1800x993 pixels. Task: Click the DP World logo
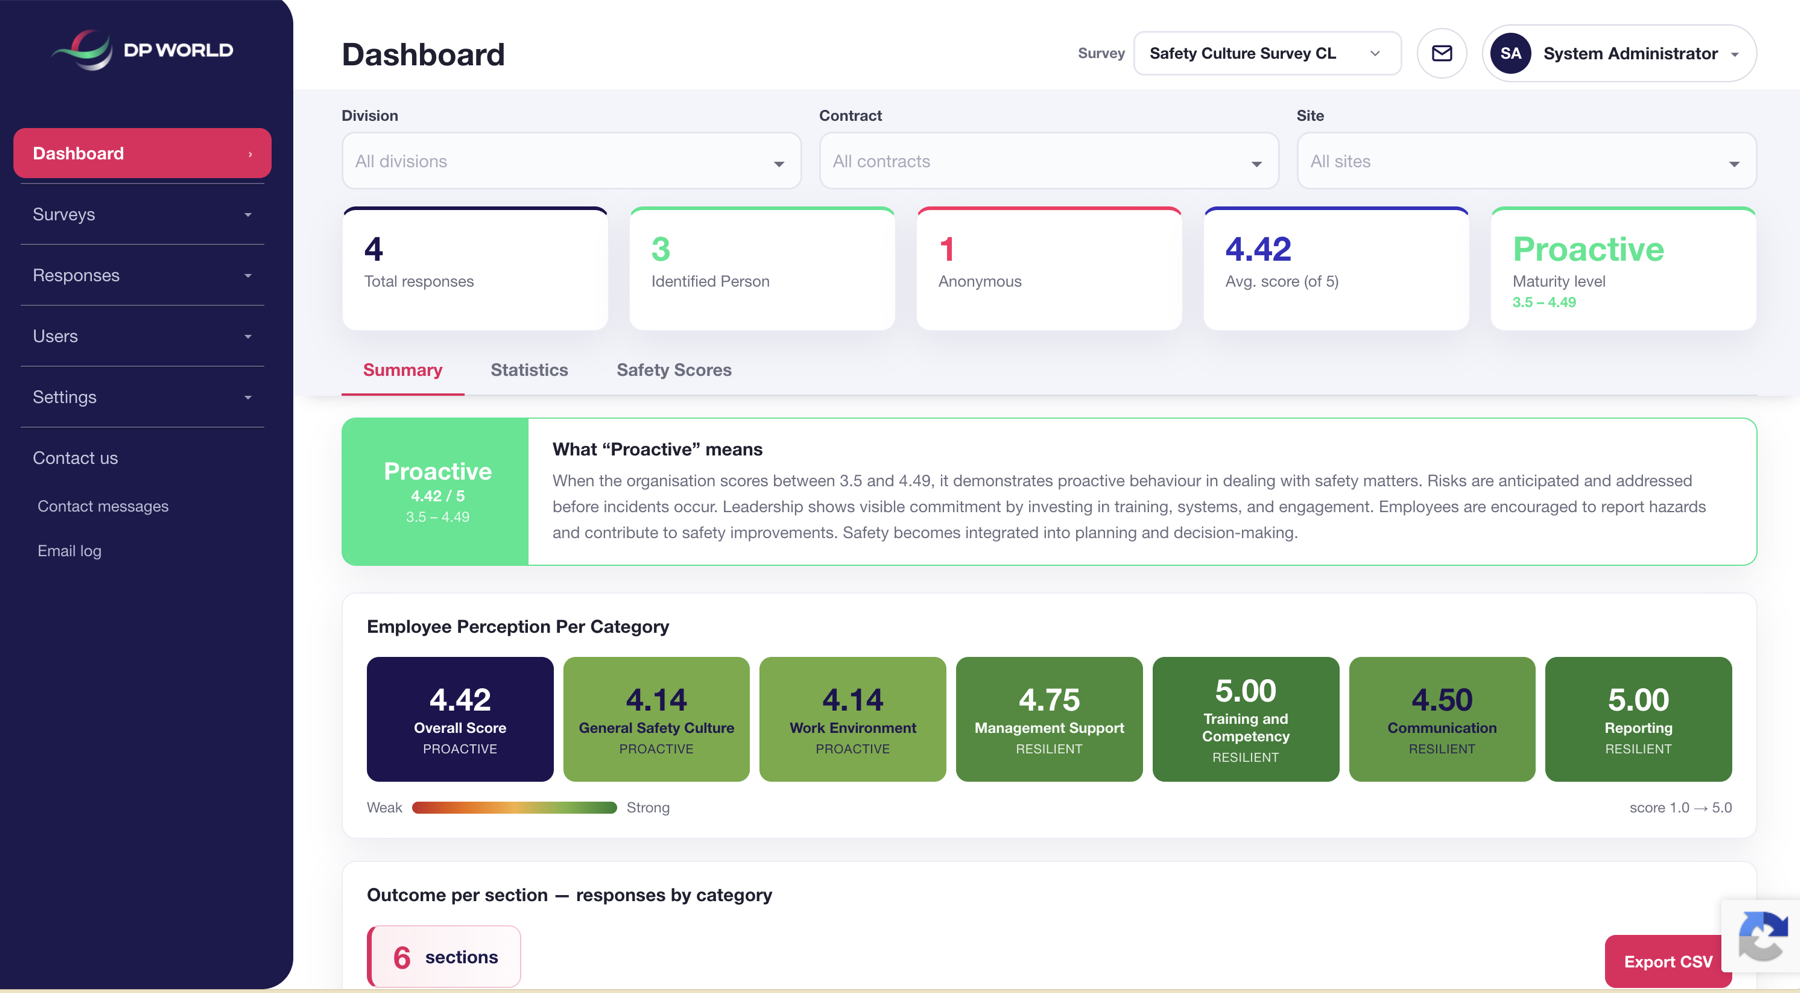[143, 50]
